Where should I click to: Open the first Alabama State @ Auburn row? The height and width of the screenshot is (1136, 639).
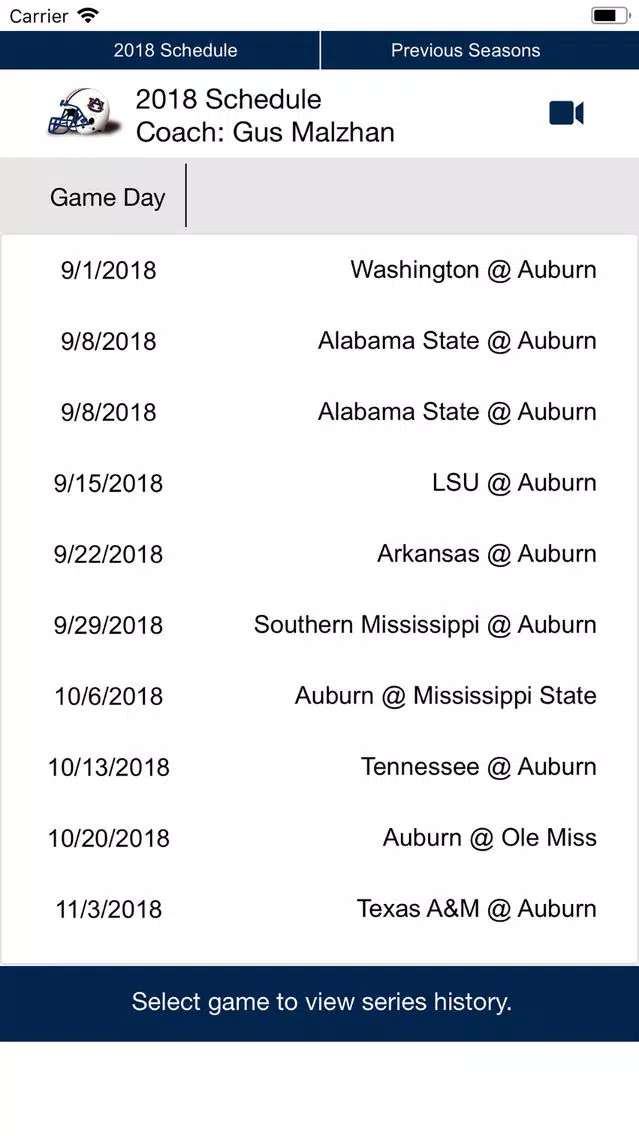[x=320, y=341]
